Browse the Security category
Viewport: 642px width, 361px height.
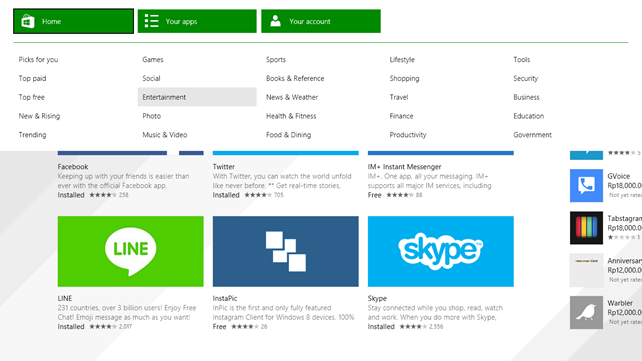coord(526,78)
